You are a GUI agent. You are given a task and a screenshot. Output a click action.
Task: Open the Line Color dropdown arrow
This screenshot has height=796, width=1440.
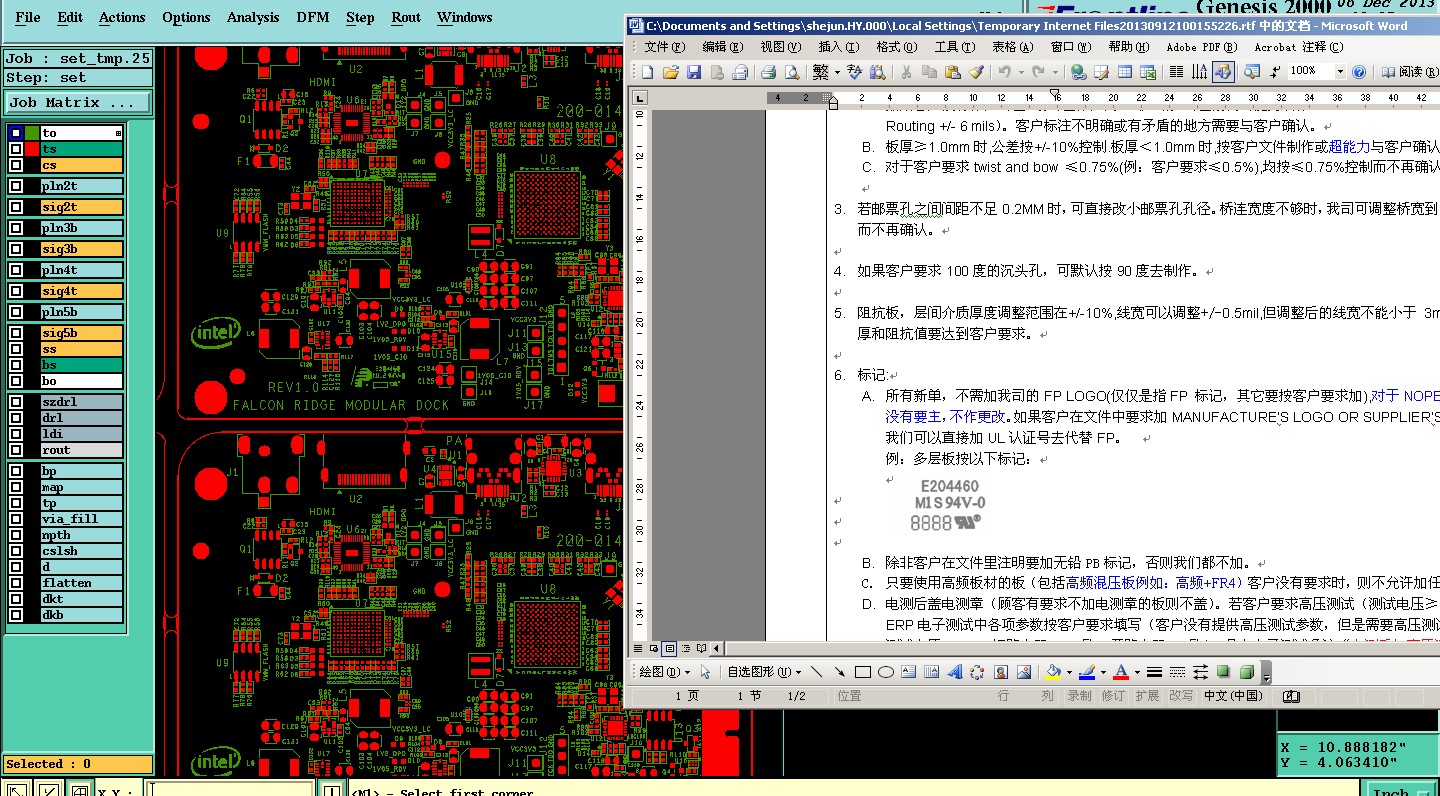1103,672
